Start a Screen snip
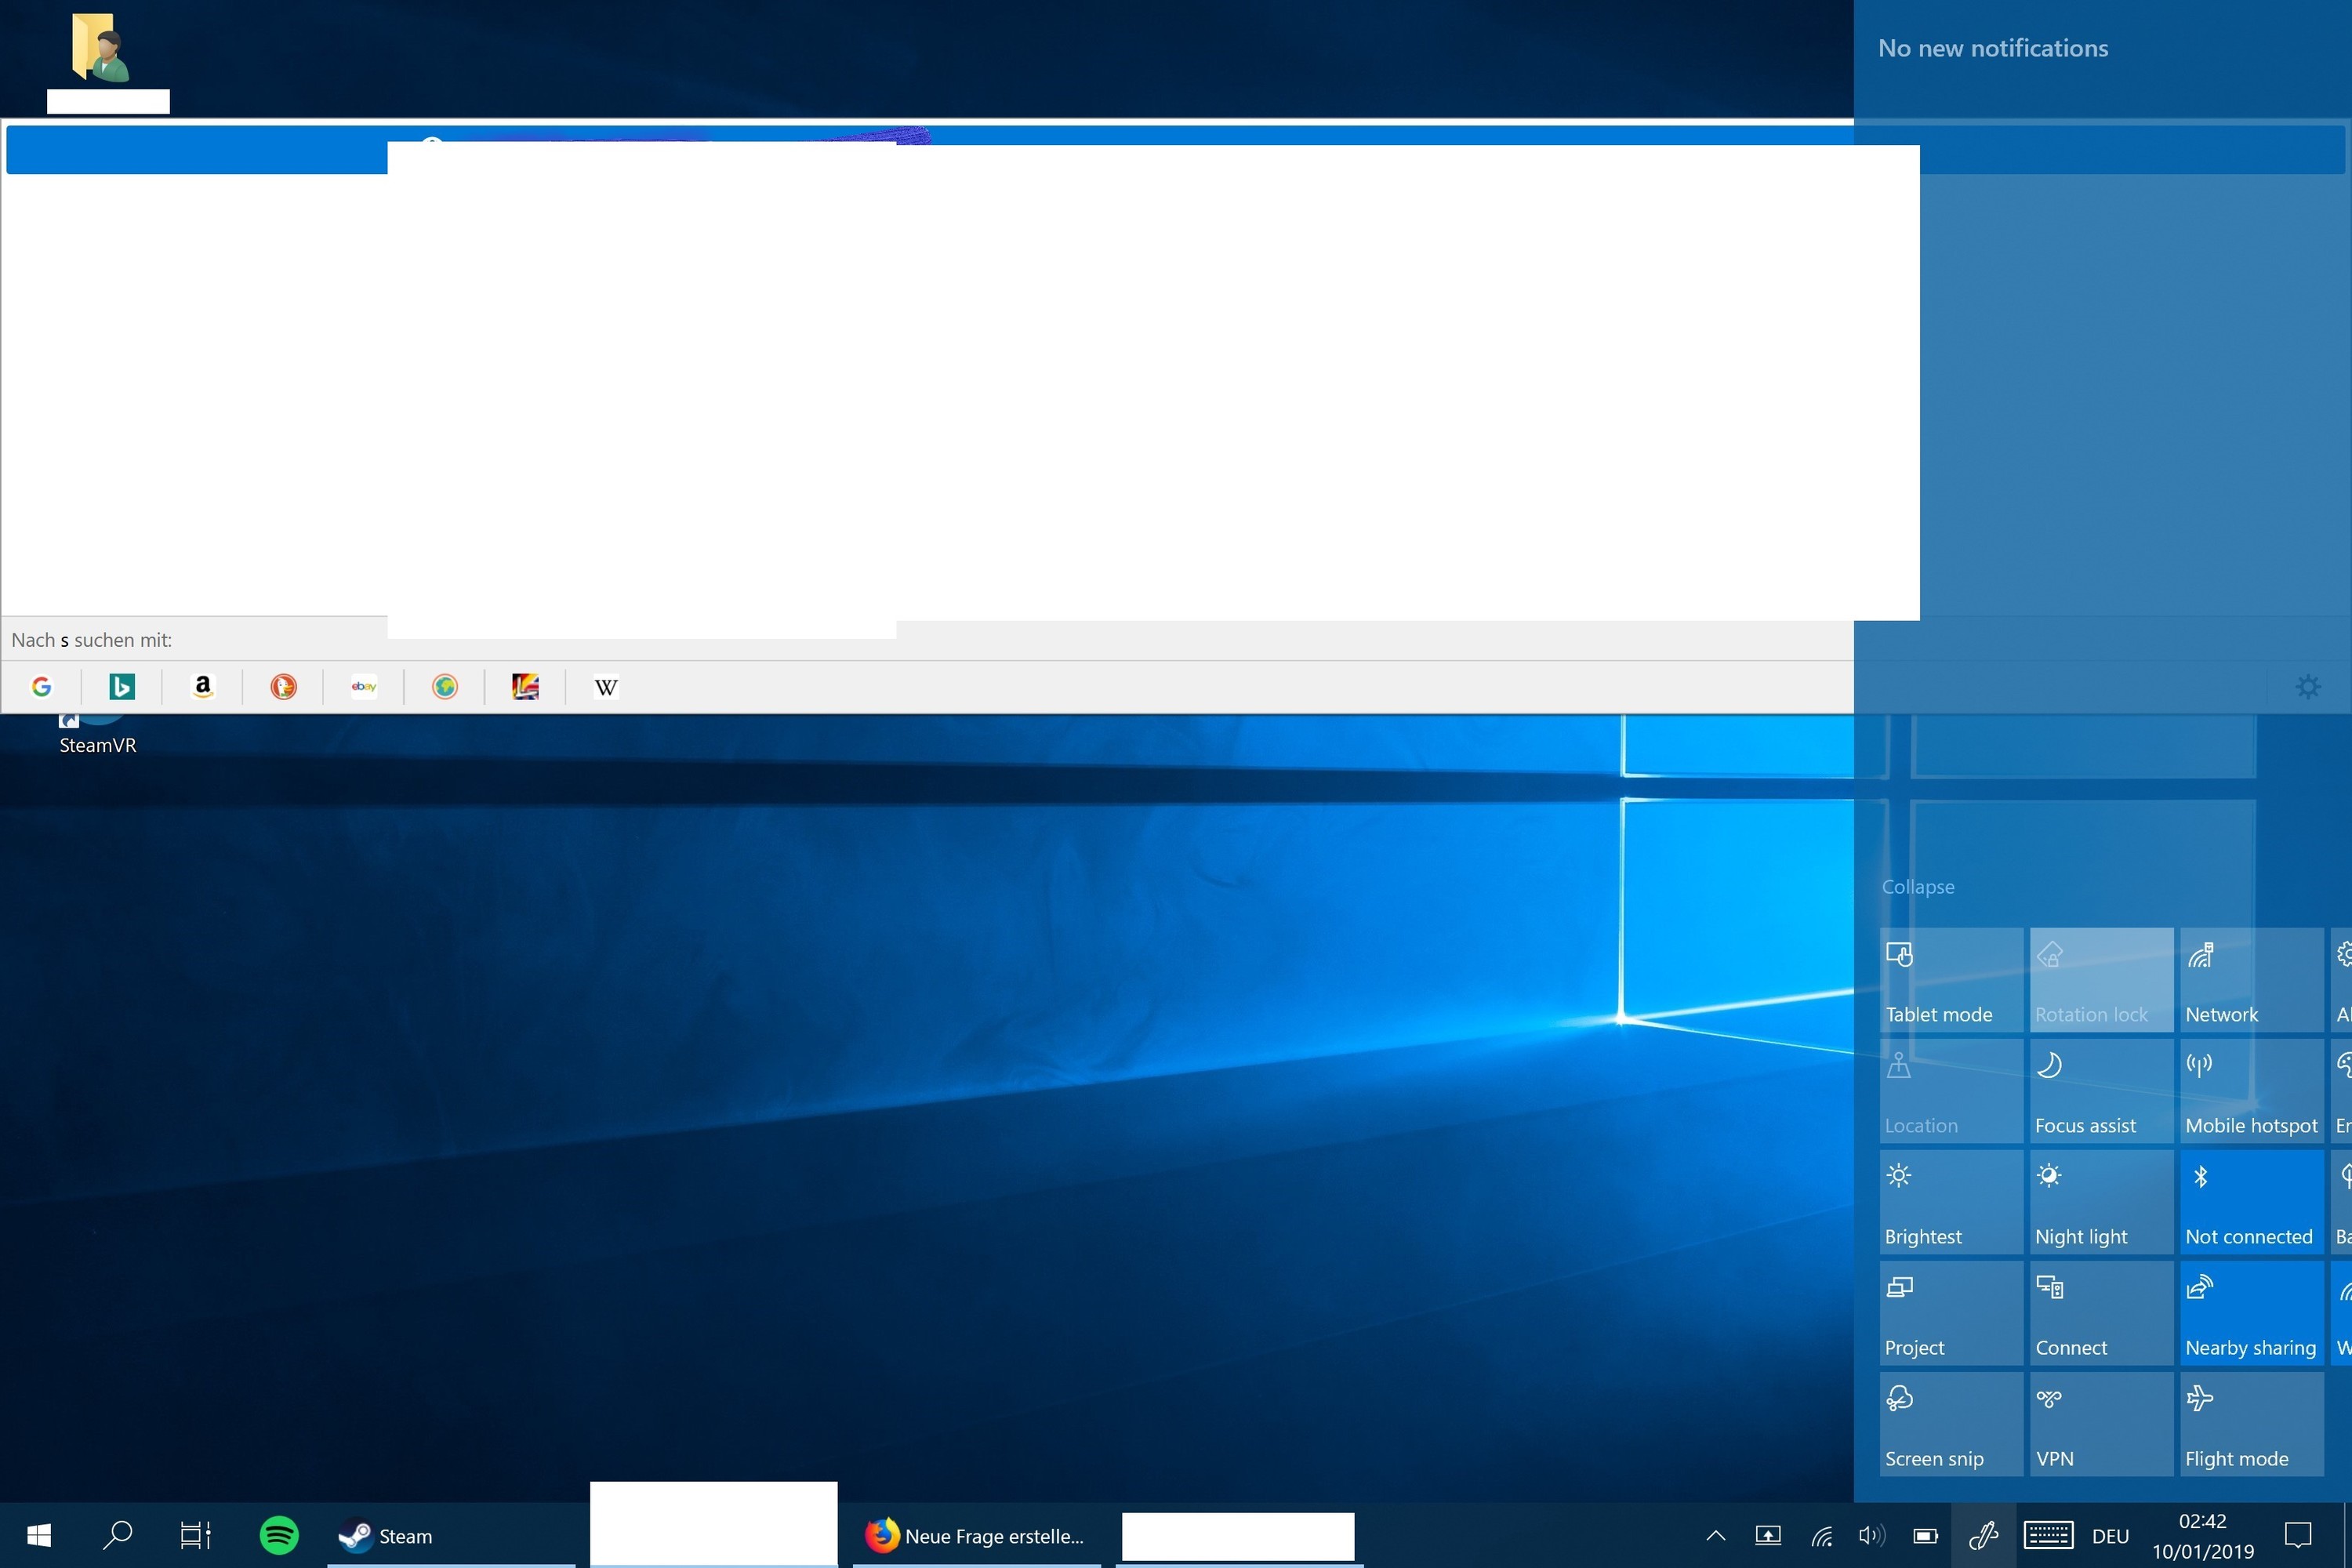The width and height of the screenshot is (2352, 1568). pos(1950,1424)
